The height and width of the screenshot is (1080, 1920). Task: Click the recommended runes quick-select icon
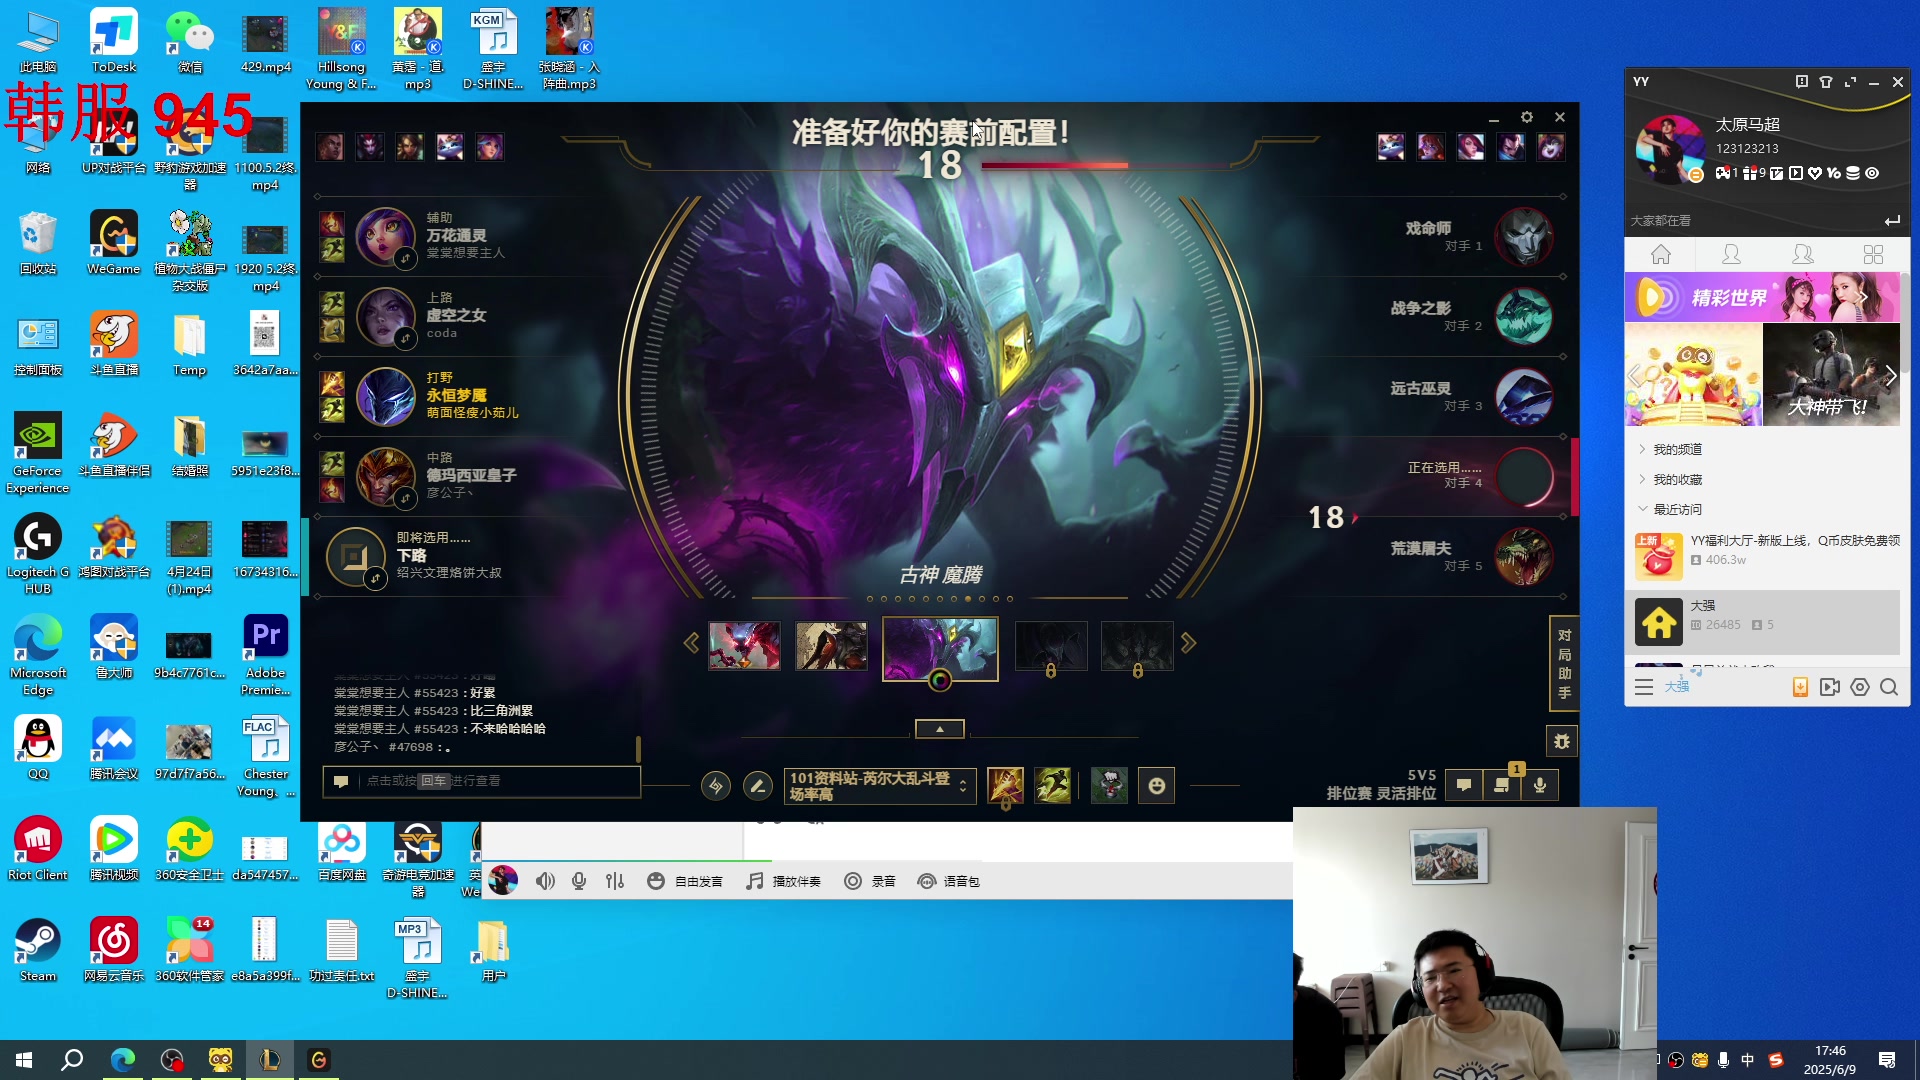coord(716,786)
